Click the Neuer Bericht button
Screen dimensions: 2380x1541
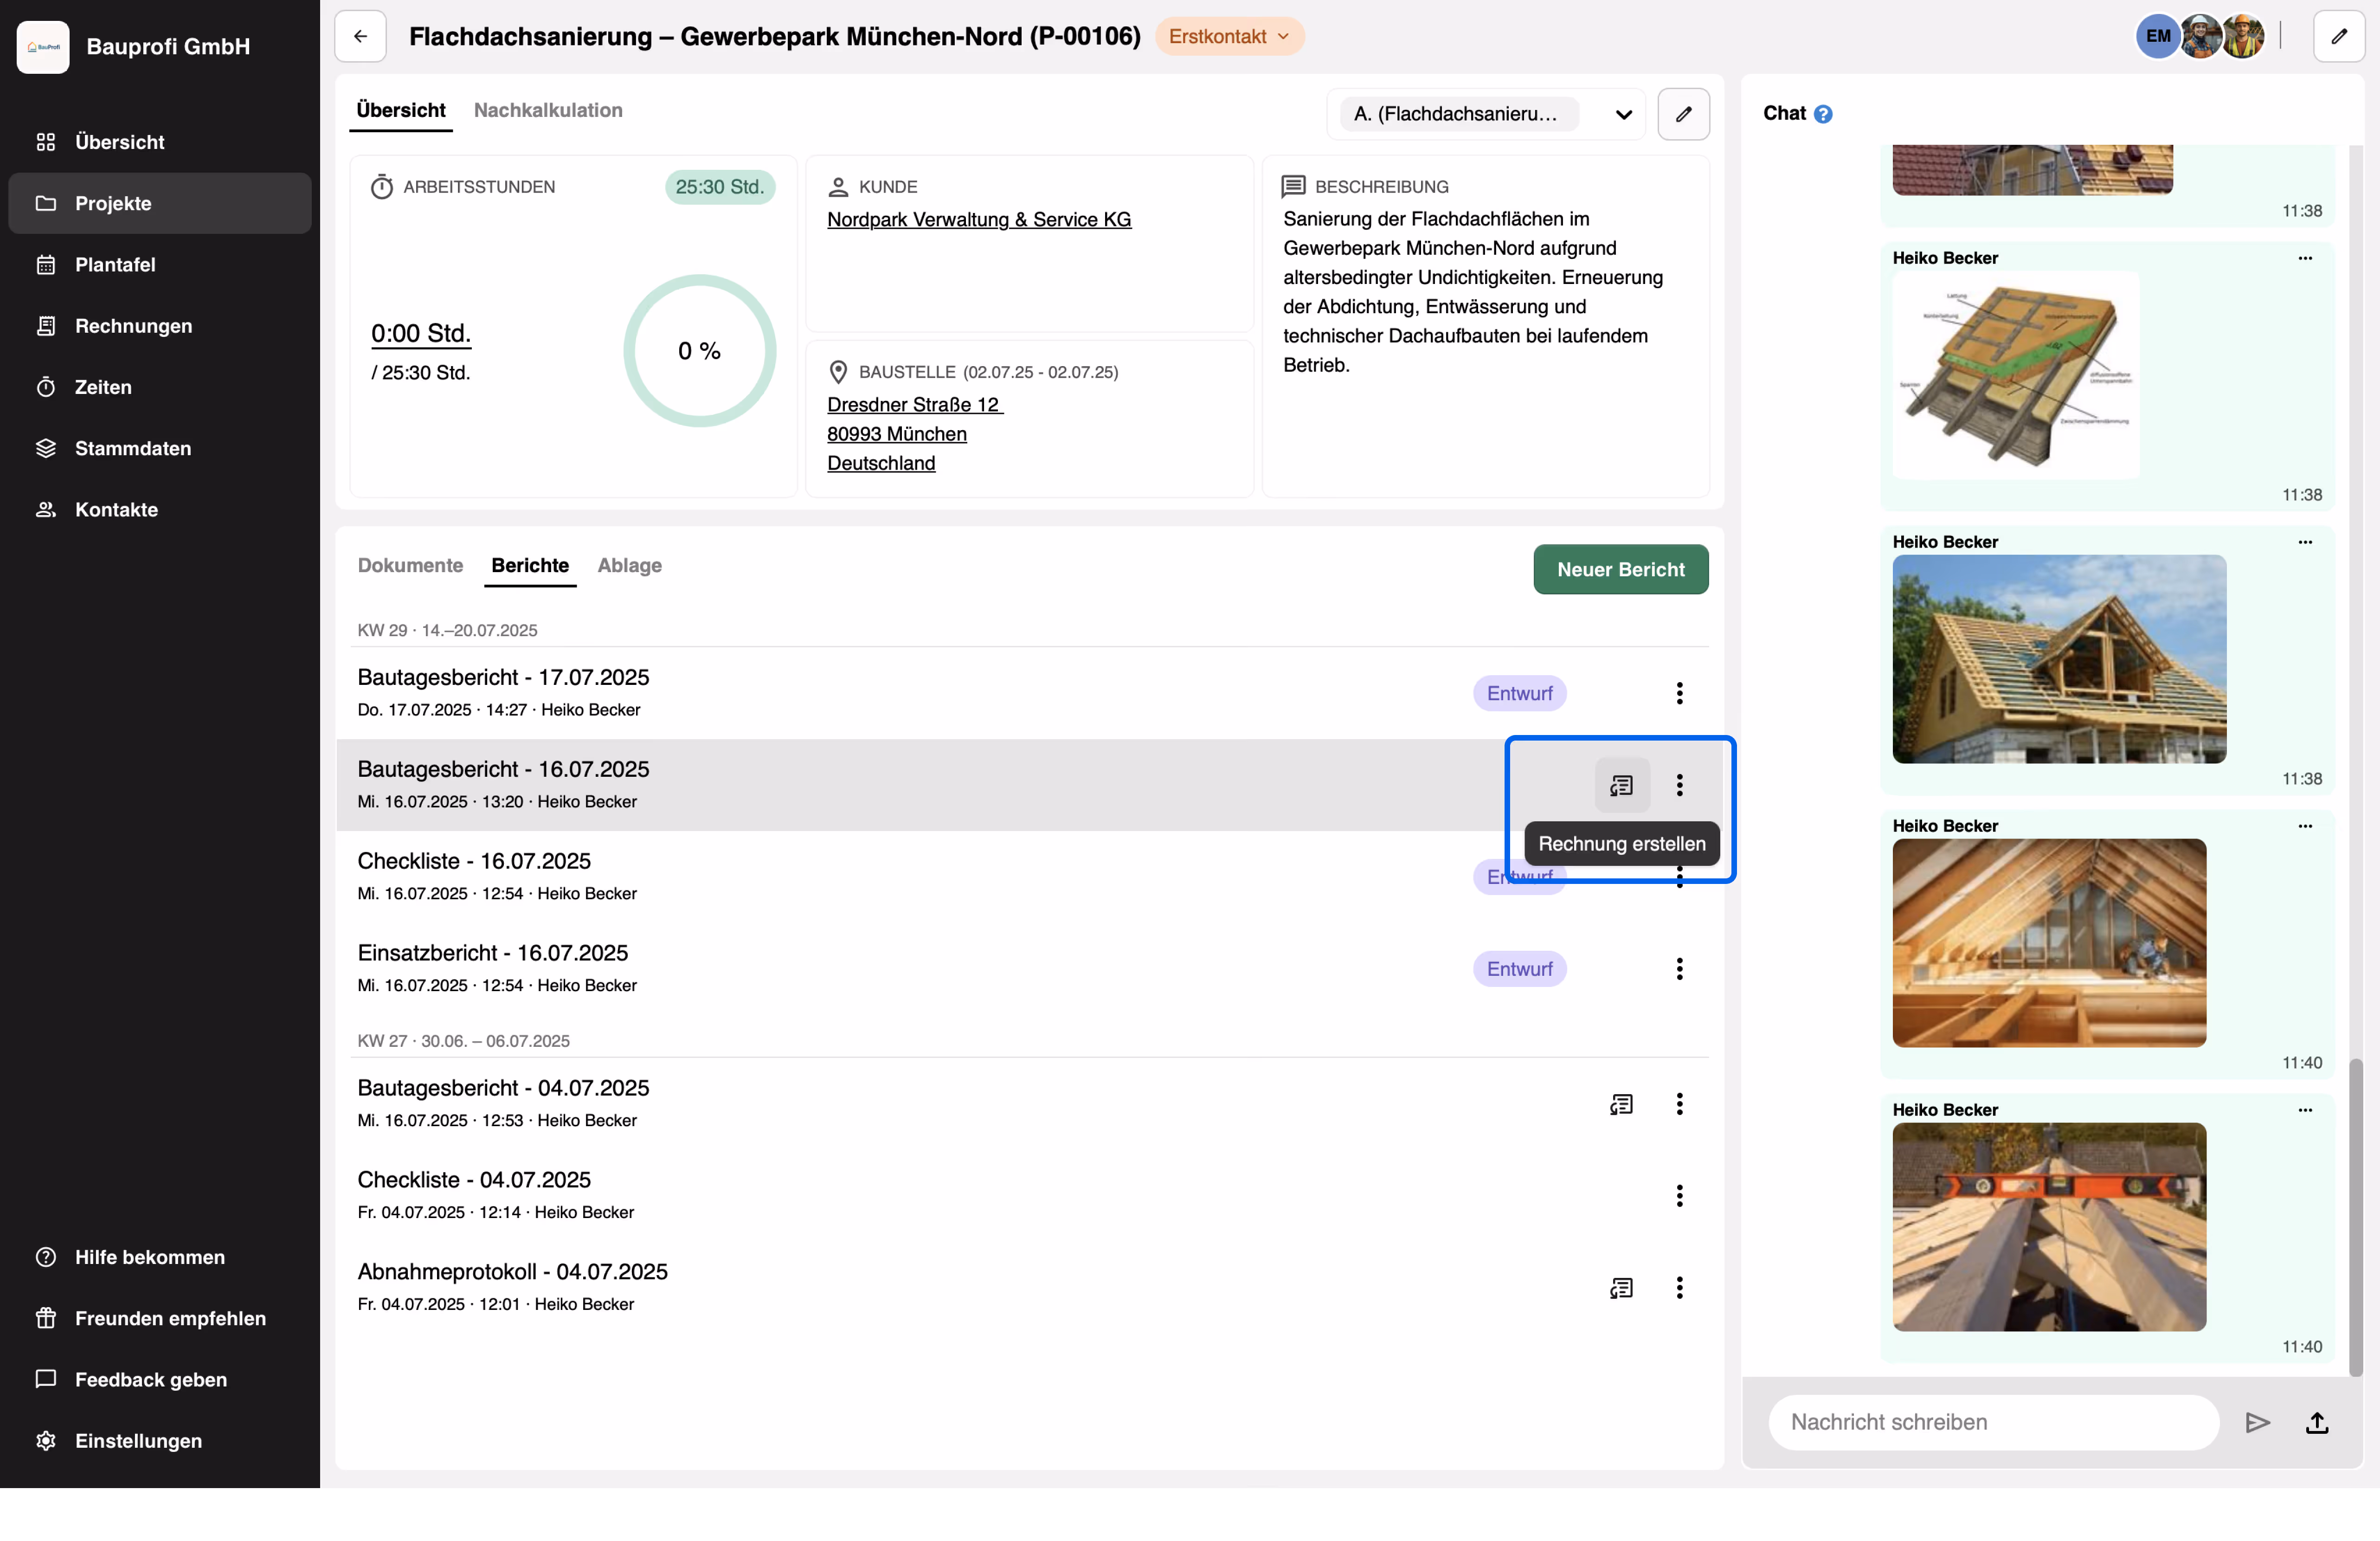[1620, 569]
